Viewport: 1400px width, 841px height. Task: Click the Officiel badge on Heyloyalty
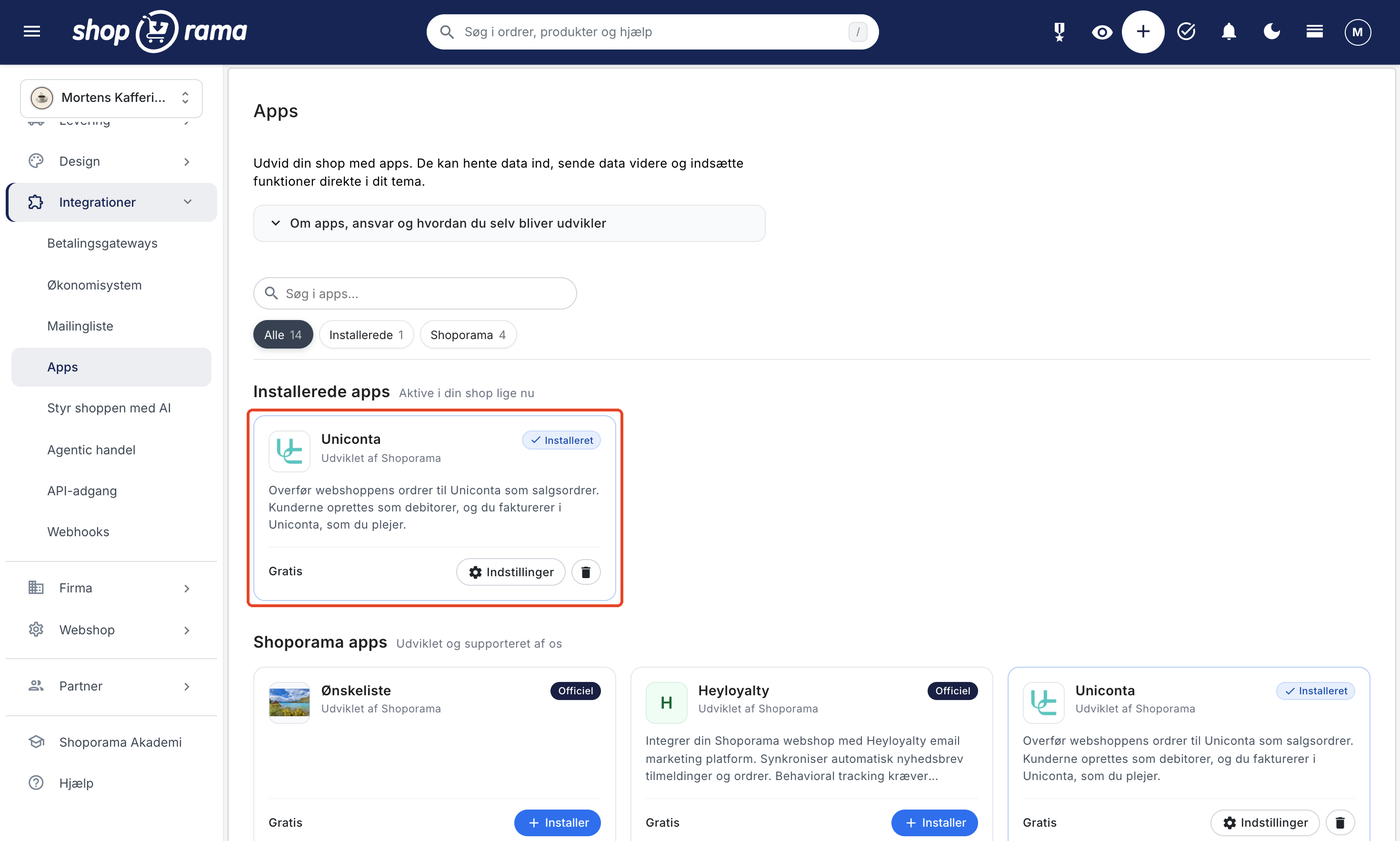pos(953,691)
